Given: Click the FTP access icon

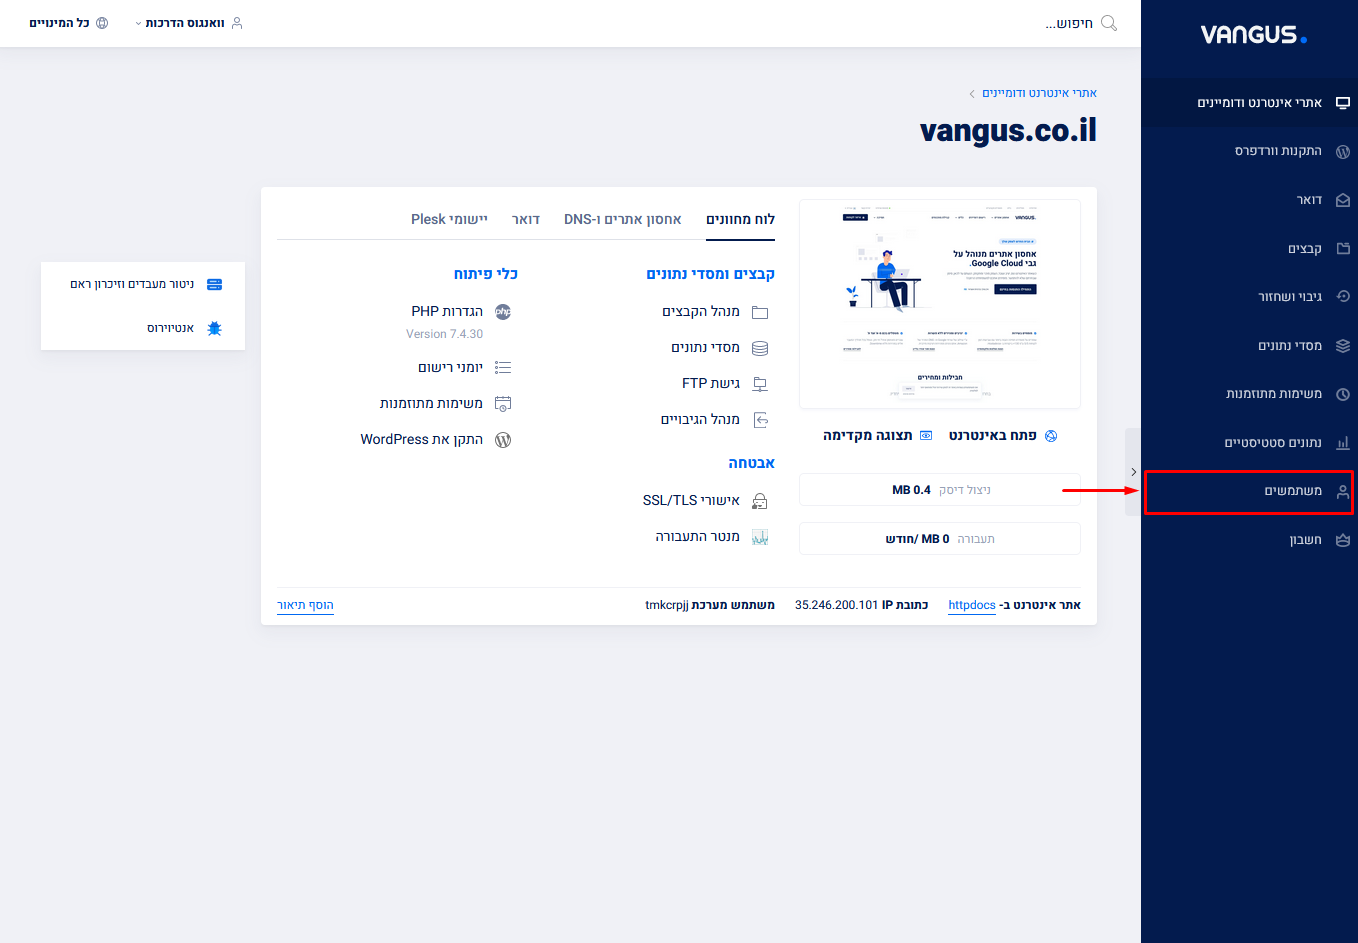Looking at the screenshot, I should coord(760,384).
